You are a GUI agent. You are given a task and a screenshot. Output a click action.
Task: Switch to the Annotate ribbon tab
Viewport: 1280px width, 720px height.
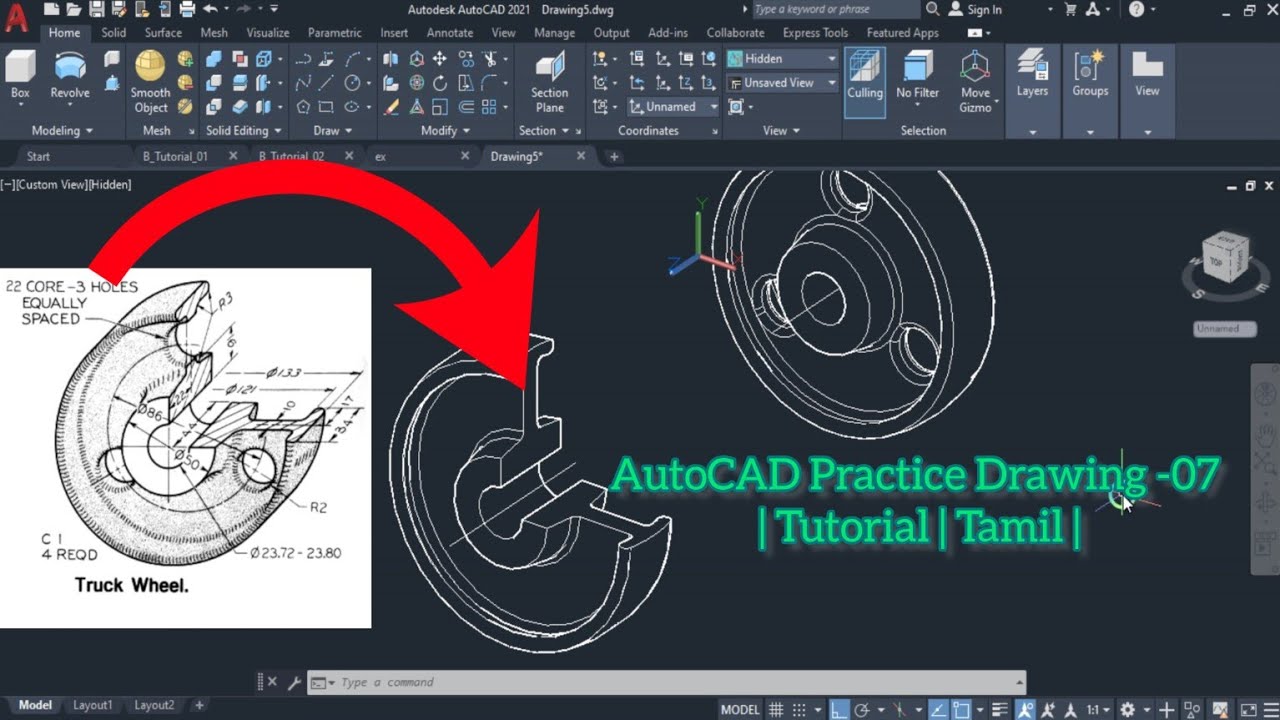[x=450, y=33]
